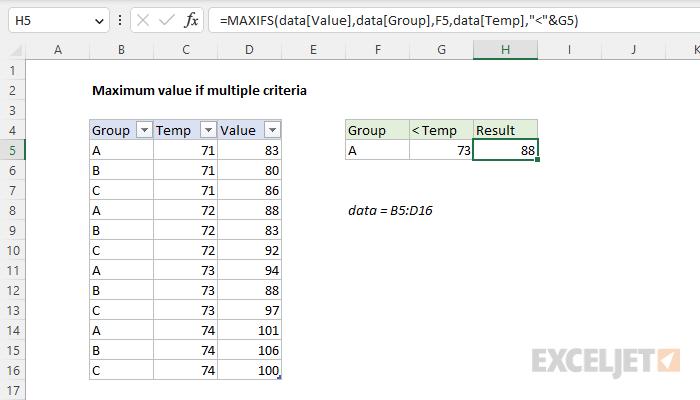Screen dimensions: 700x400
Task: Select column F header
Action: coord(378,50)
